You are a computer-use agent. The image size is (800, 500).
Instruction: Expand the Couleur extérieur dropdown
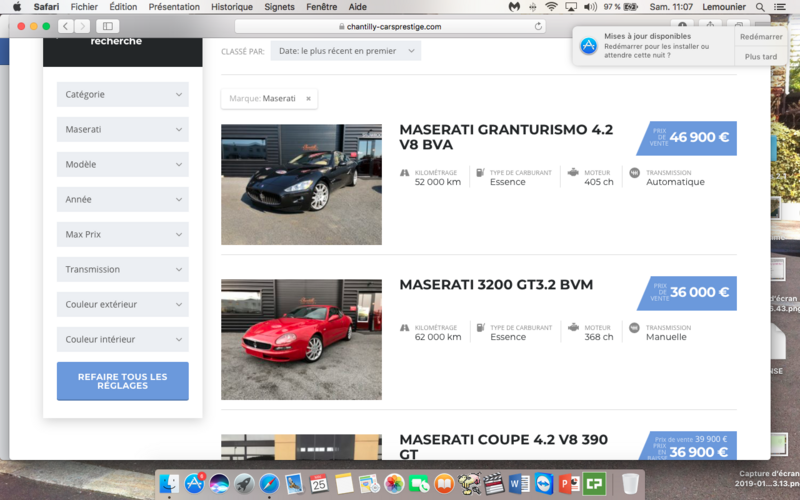(123, 304)
